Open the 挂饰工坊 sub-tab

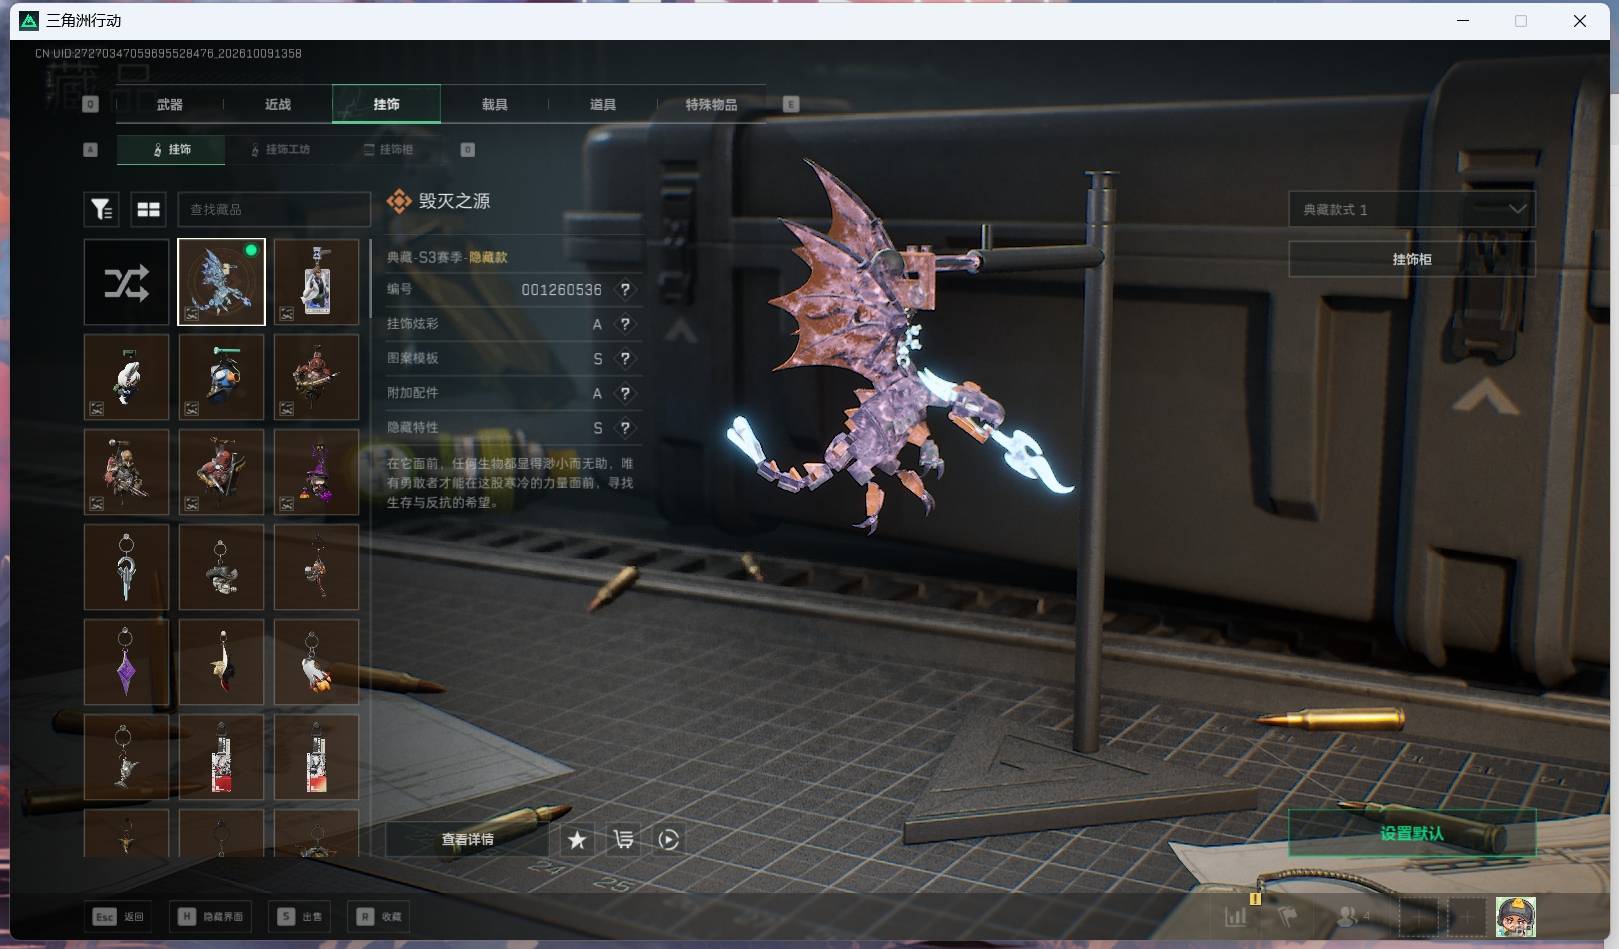(280, 149)
